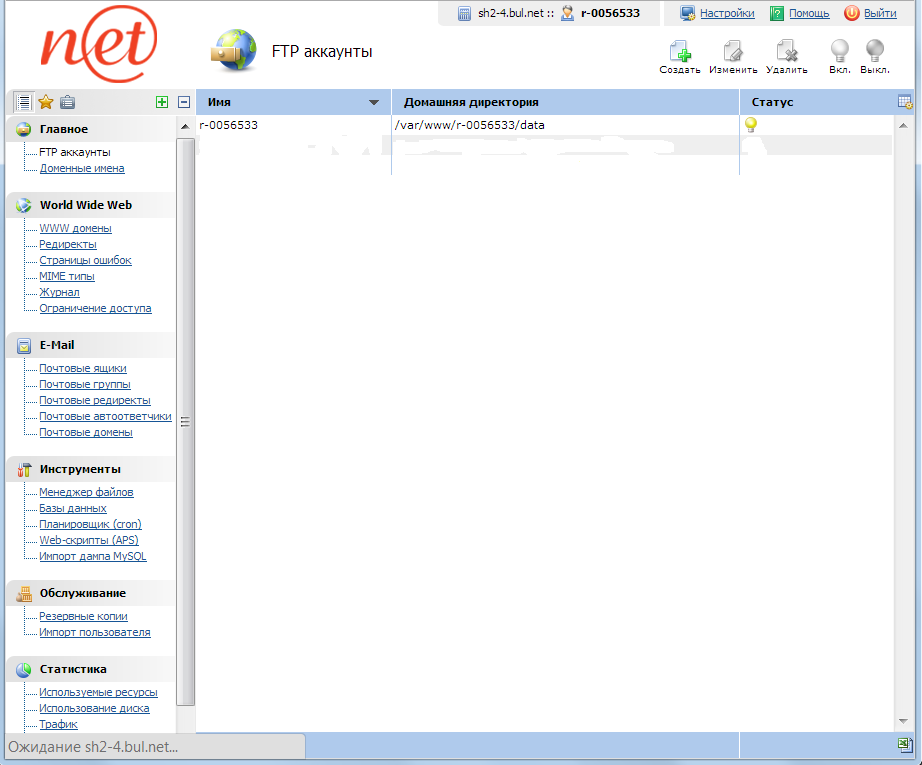Click the table settings icon beside Статус column

904,102
